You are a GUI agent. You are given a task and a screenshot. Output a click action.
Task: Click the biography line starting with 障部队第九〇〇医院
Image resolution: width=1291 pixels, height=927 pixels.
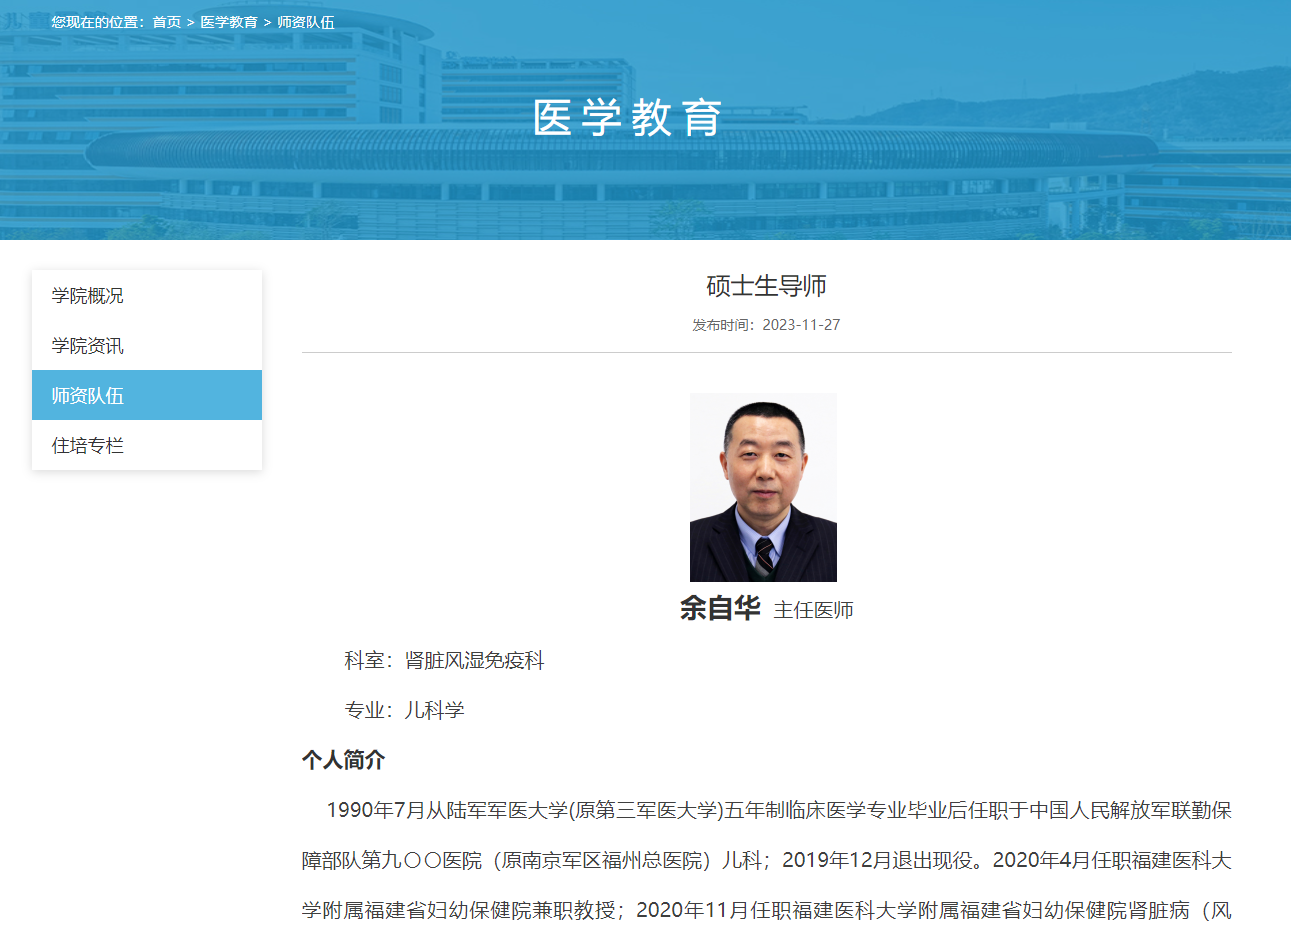pyautogui.click(x=767, y=860)
